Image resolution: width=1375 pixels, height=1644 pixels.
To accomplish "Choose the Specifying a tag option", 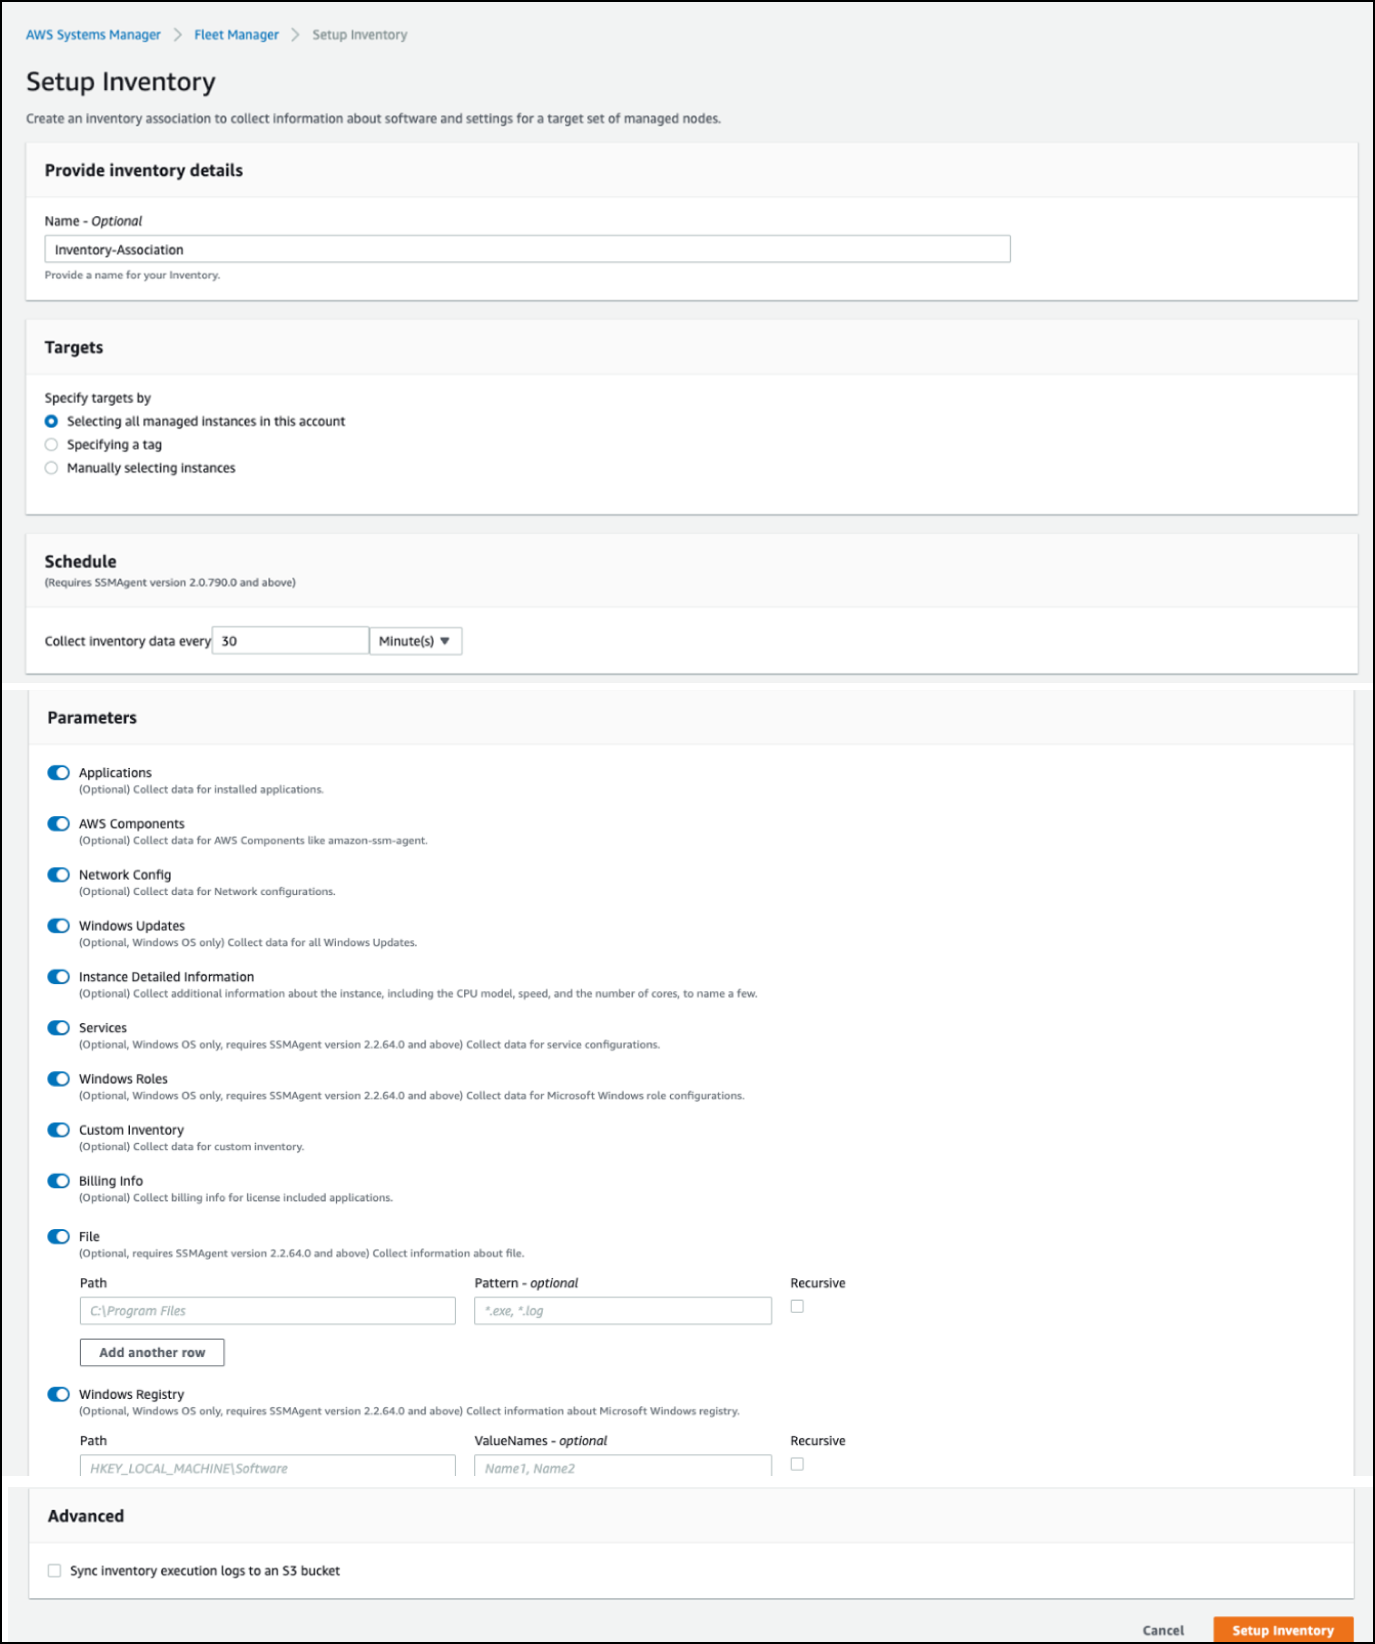I will tap(52, 445).
